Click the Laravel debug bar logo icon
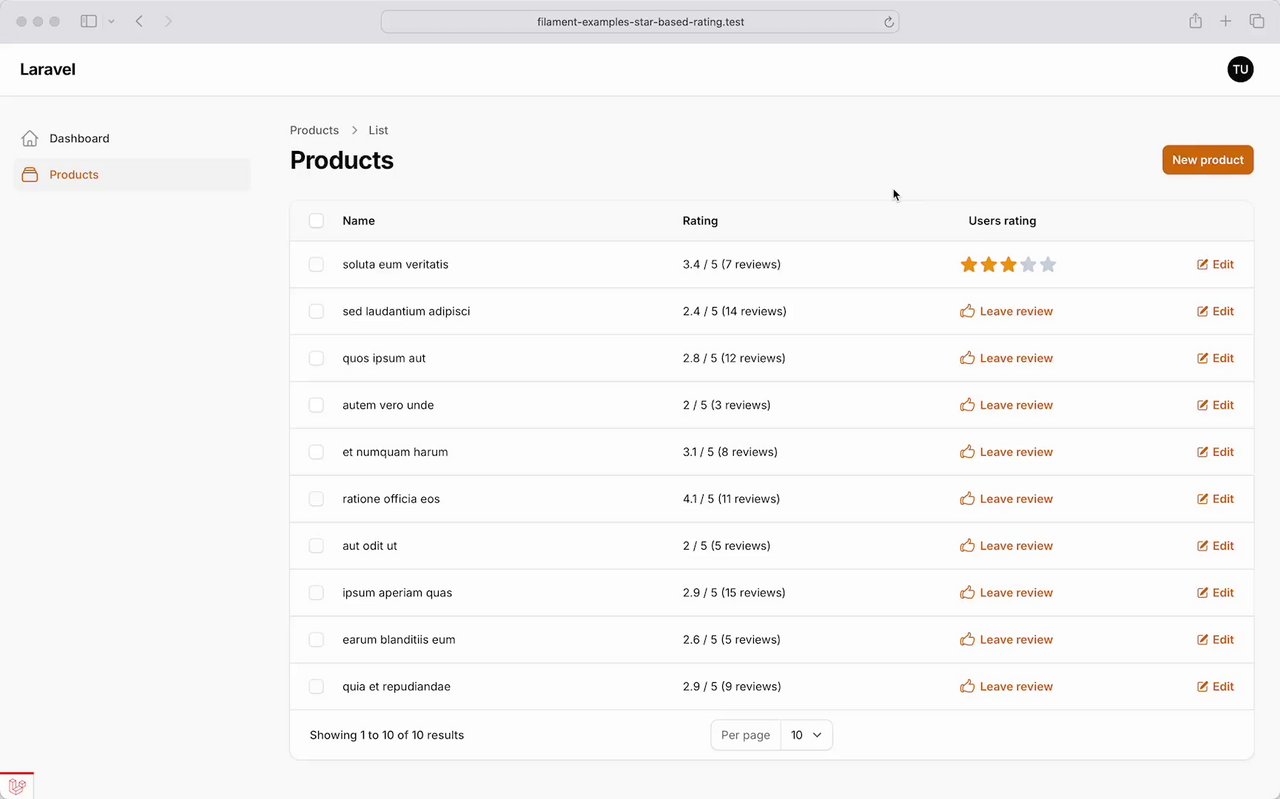The image size is (1280, 799). click(17, 787)
